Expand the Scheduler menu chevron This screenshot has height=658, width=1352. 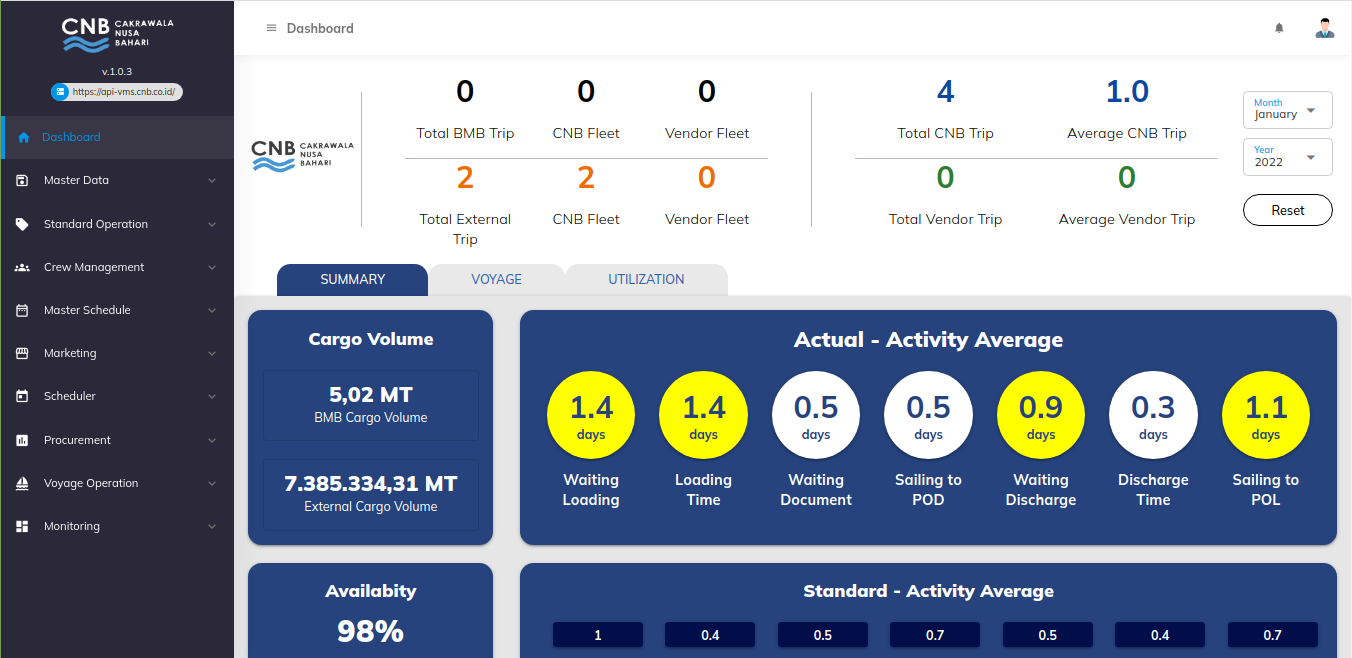[x=212, y=397]
